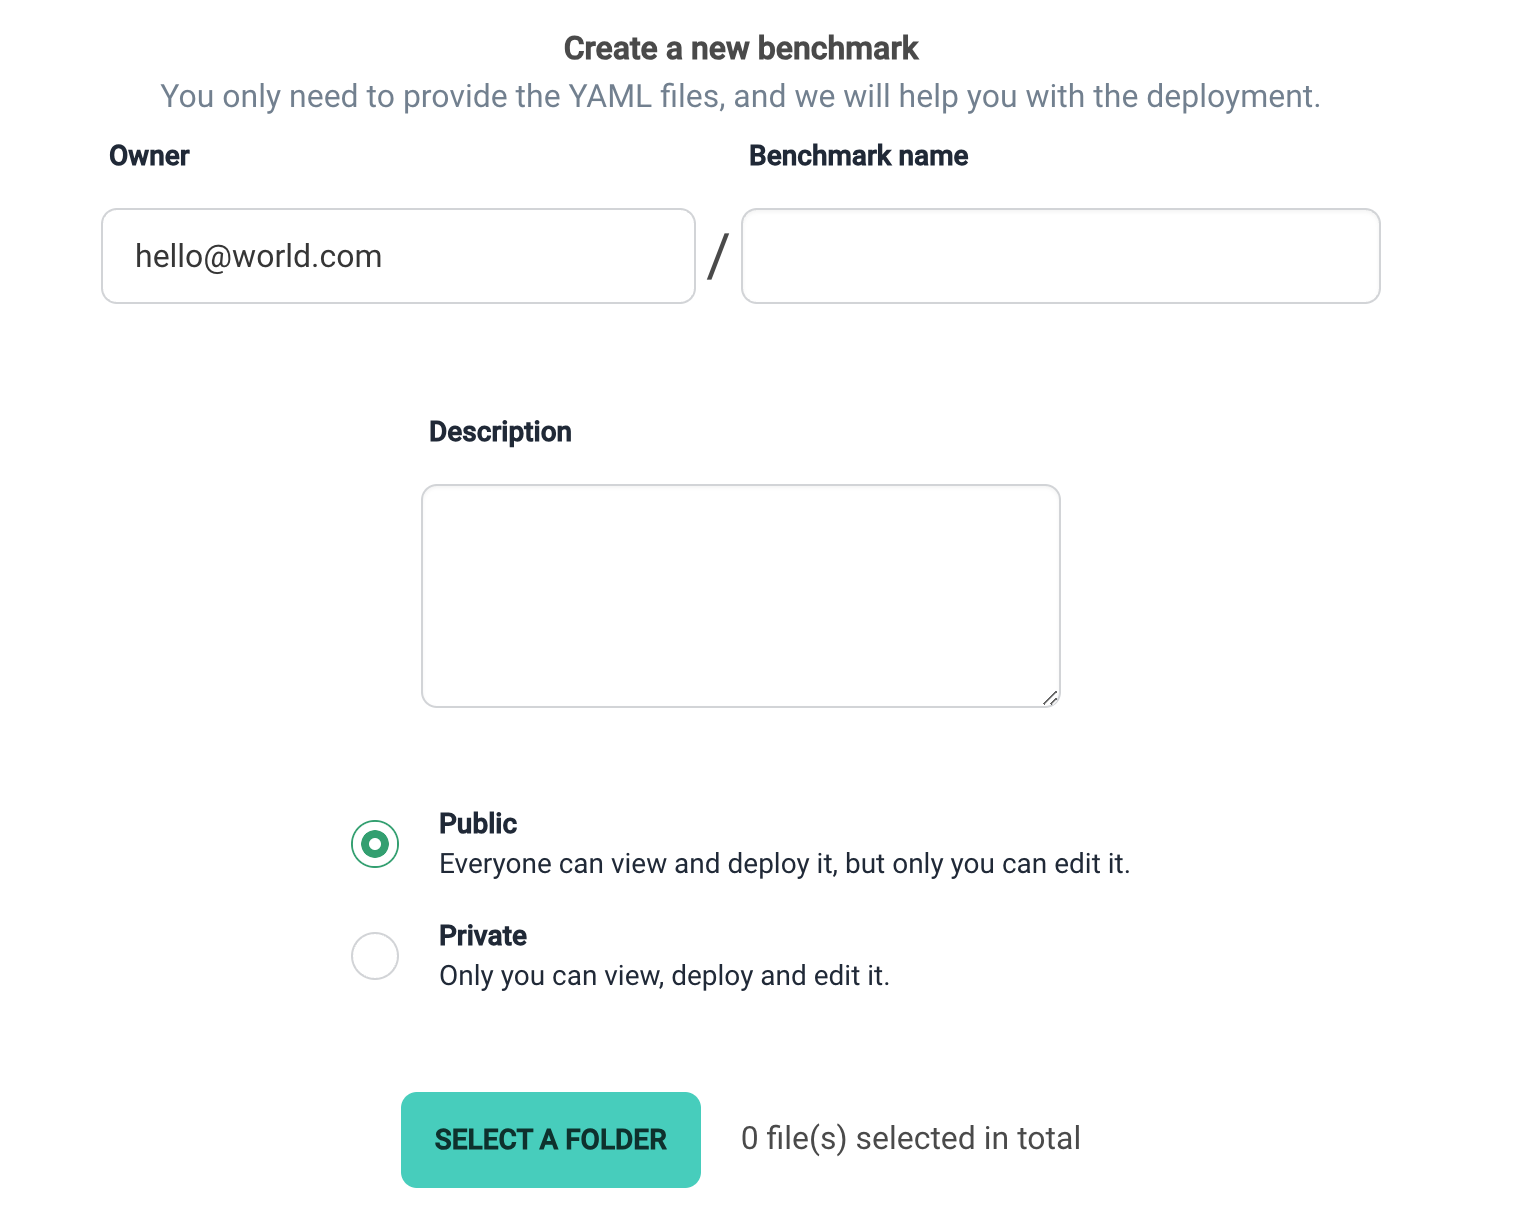
Task: Click the "Create a new benchmark" heading
Action: point(741,48)
